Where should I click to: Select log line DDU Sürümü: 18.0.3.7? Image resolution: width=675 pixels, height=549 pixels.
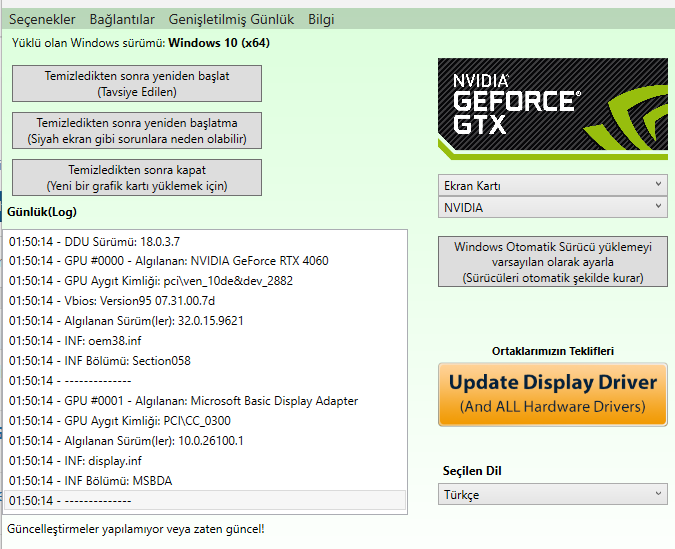[x=204, y=242]
